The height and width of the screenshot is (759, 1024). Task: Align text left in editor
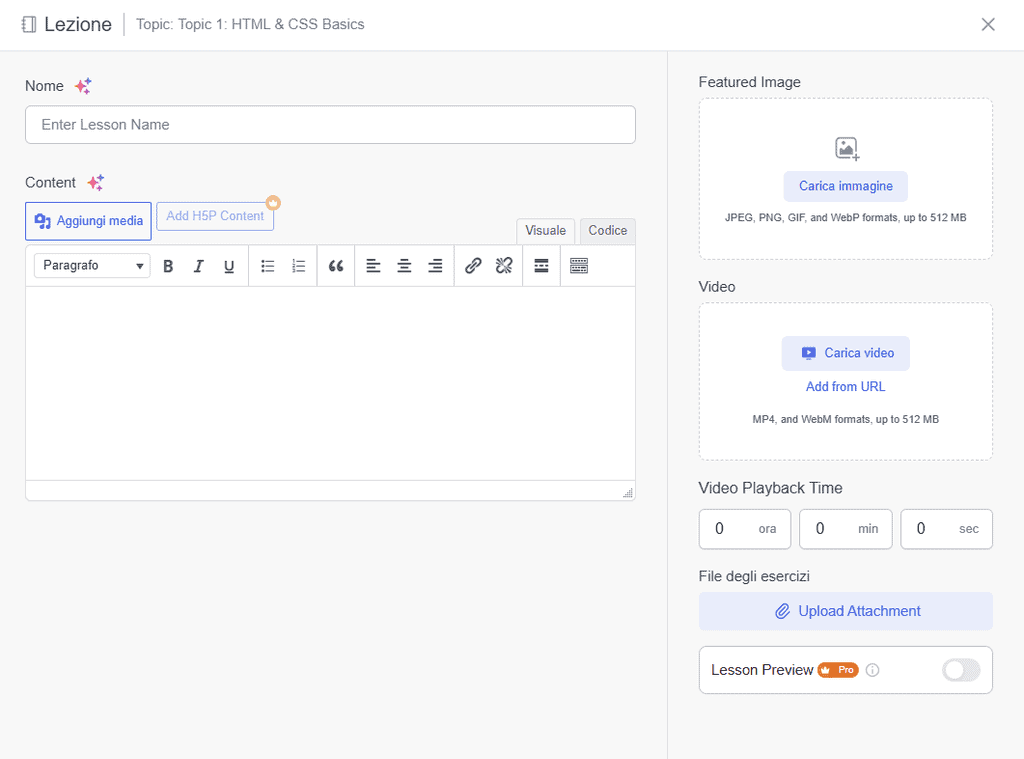click(x=373, y=266)
